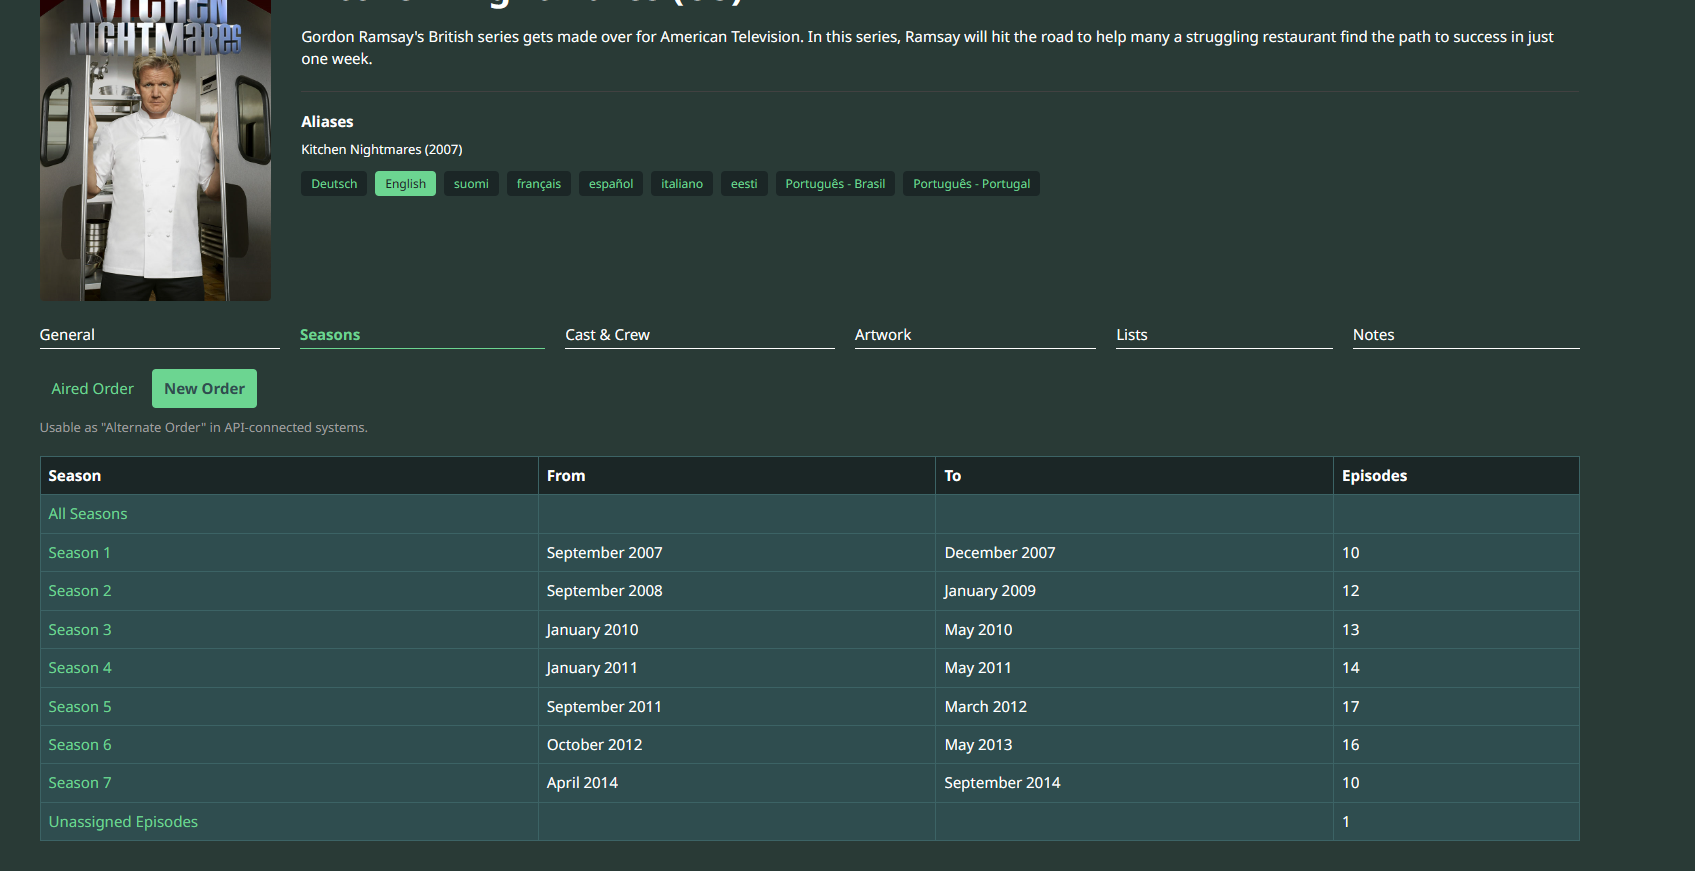Image resolution: width=1695 pixels, height=871 pixels.
Task: Click the September 2011 cell
Action: [737, 707]
